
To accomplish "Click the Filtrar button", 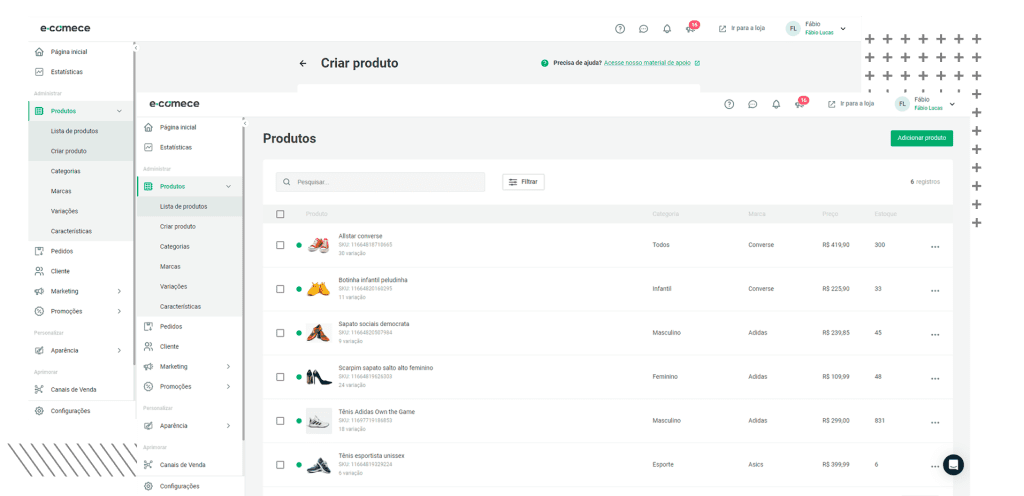I will point(523,182).
